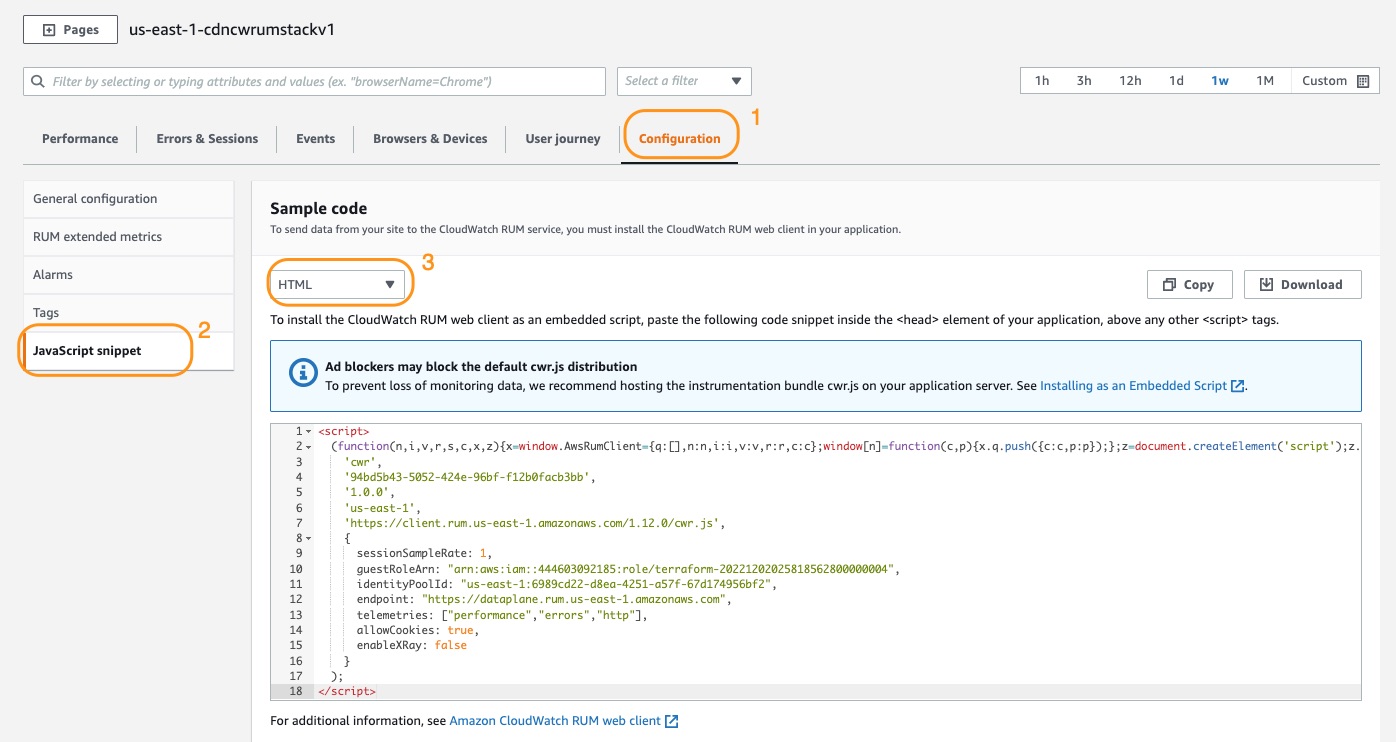This screenshot has width=1396, height=742.
Task: Click the plus icon in Pages button
Action: (x=49, y=30)
